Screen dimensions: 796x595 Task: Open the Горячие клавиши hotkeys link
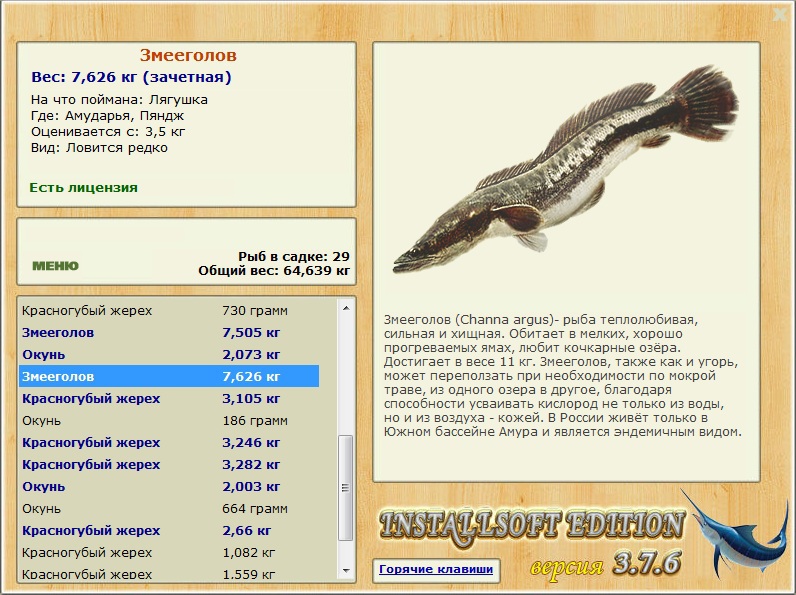[436, 569]
